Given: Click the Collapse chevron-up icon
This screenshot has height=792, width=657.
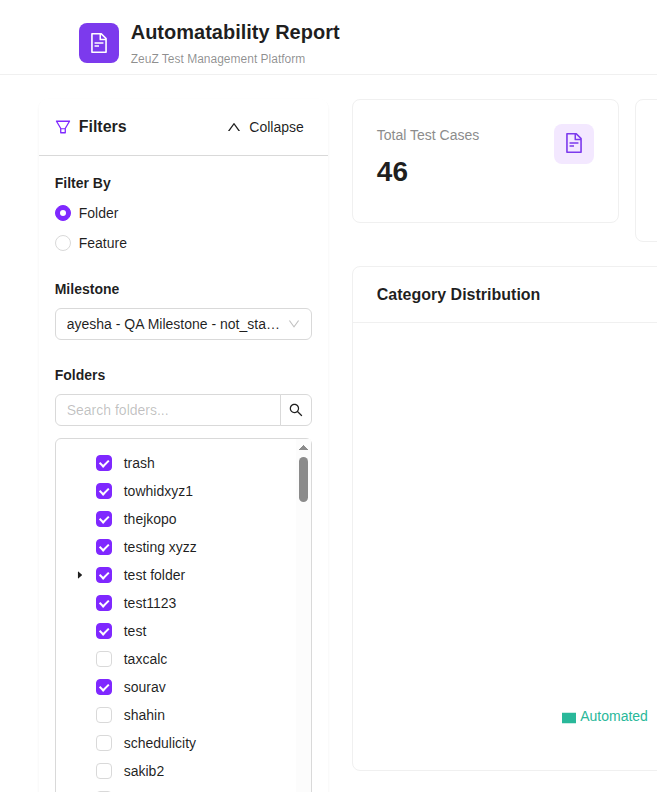Looking at the screenshot, I should click(x=234, y=127).
